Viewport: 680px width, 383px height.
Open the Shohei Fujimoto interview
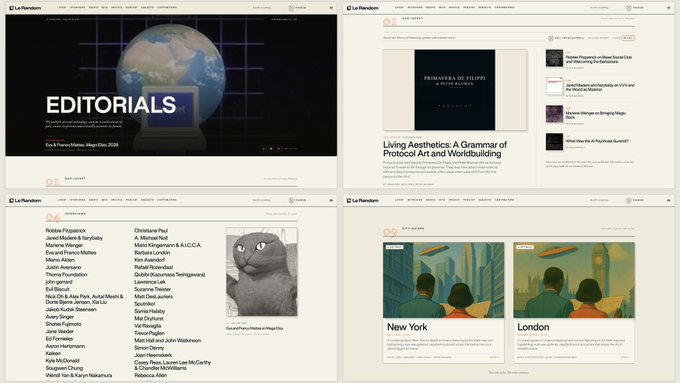coord(63,324)
